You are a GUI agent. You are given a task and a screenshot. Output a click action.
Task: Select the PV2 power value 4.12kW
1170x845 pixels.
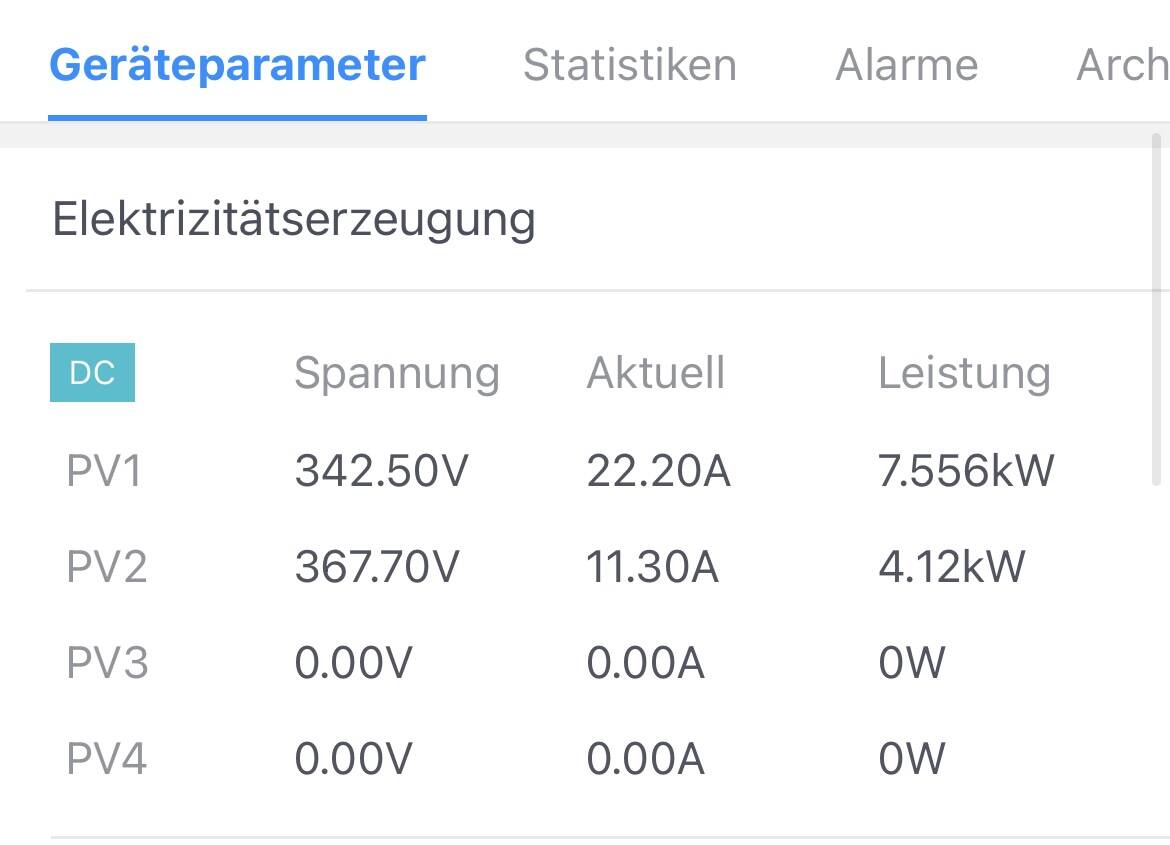[952, 567]
